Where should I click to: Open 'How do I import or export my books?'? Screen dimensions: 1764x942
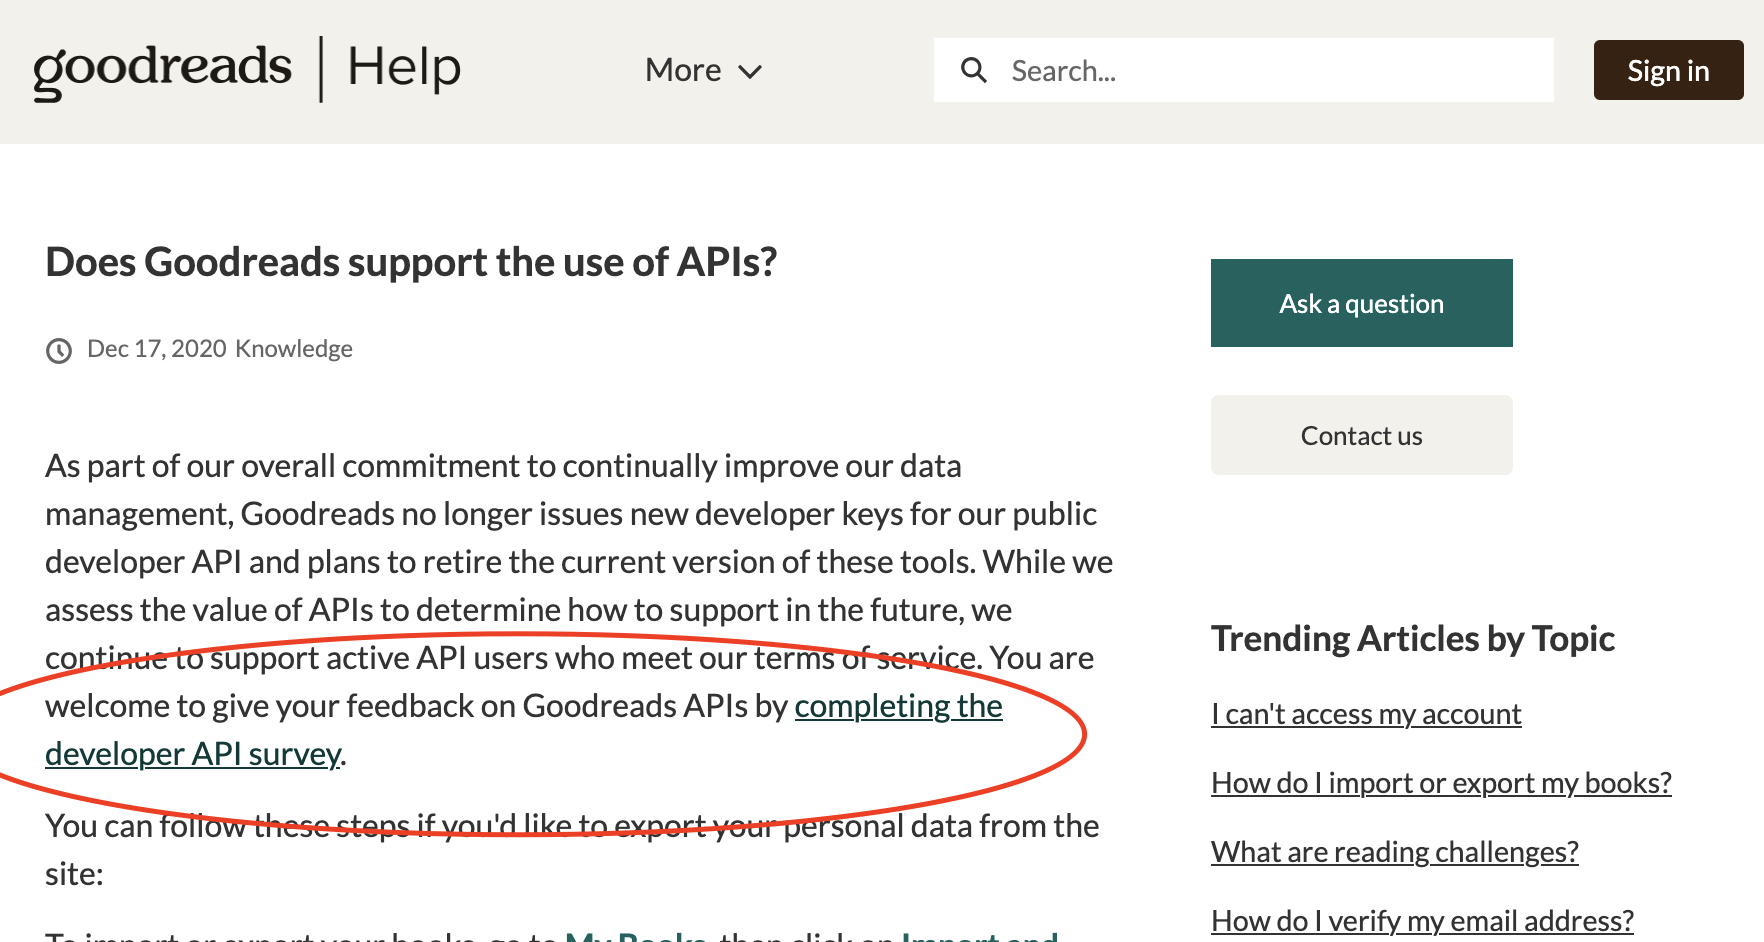click(x=1441, y=783)
